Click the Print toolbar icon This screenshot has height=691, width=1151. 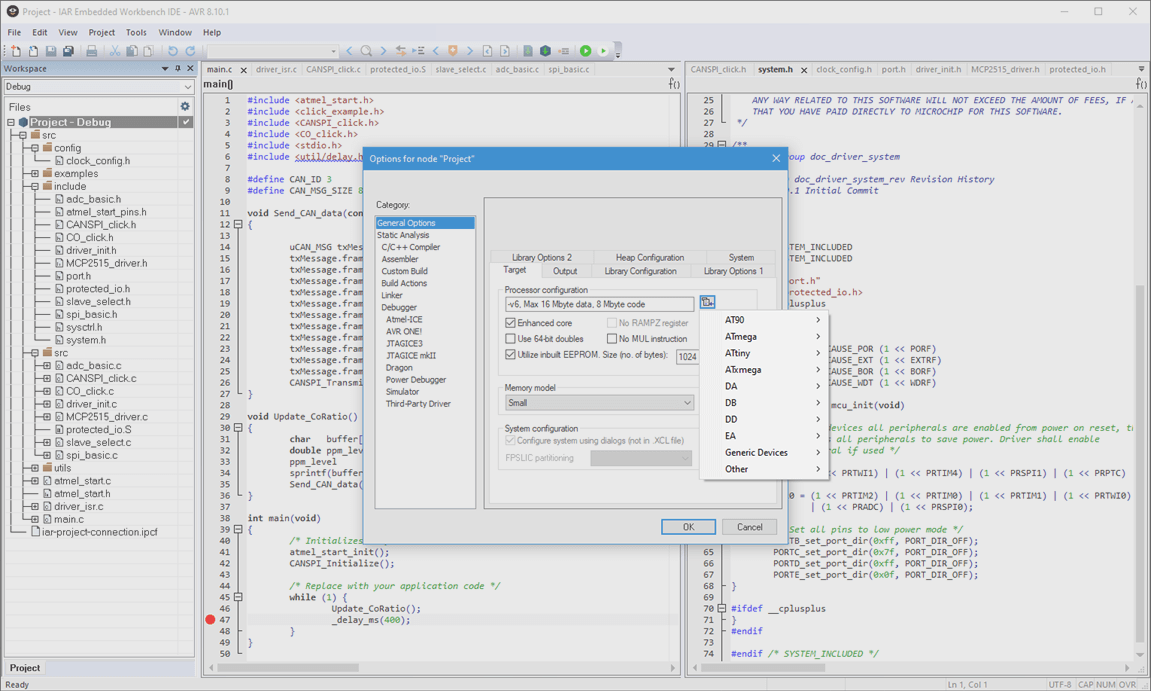coord(92,51)
